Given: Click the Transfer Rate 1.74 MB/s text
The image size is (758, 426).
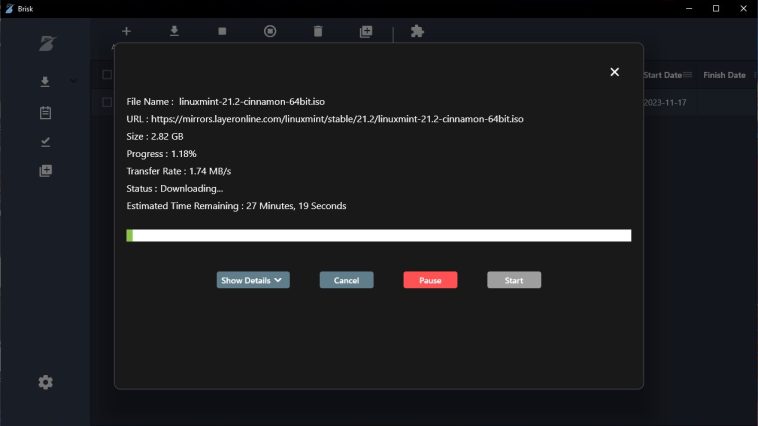Looking at the screenshot, I should point(179,171).
